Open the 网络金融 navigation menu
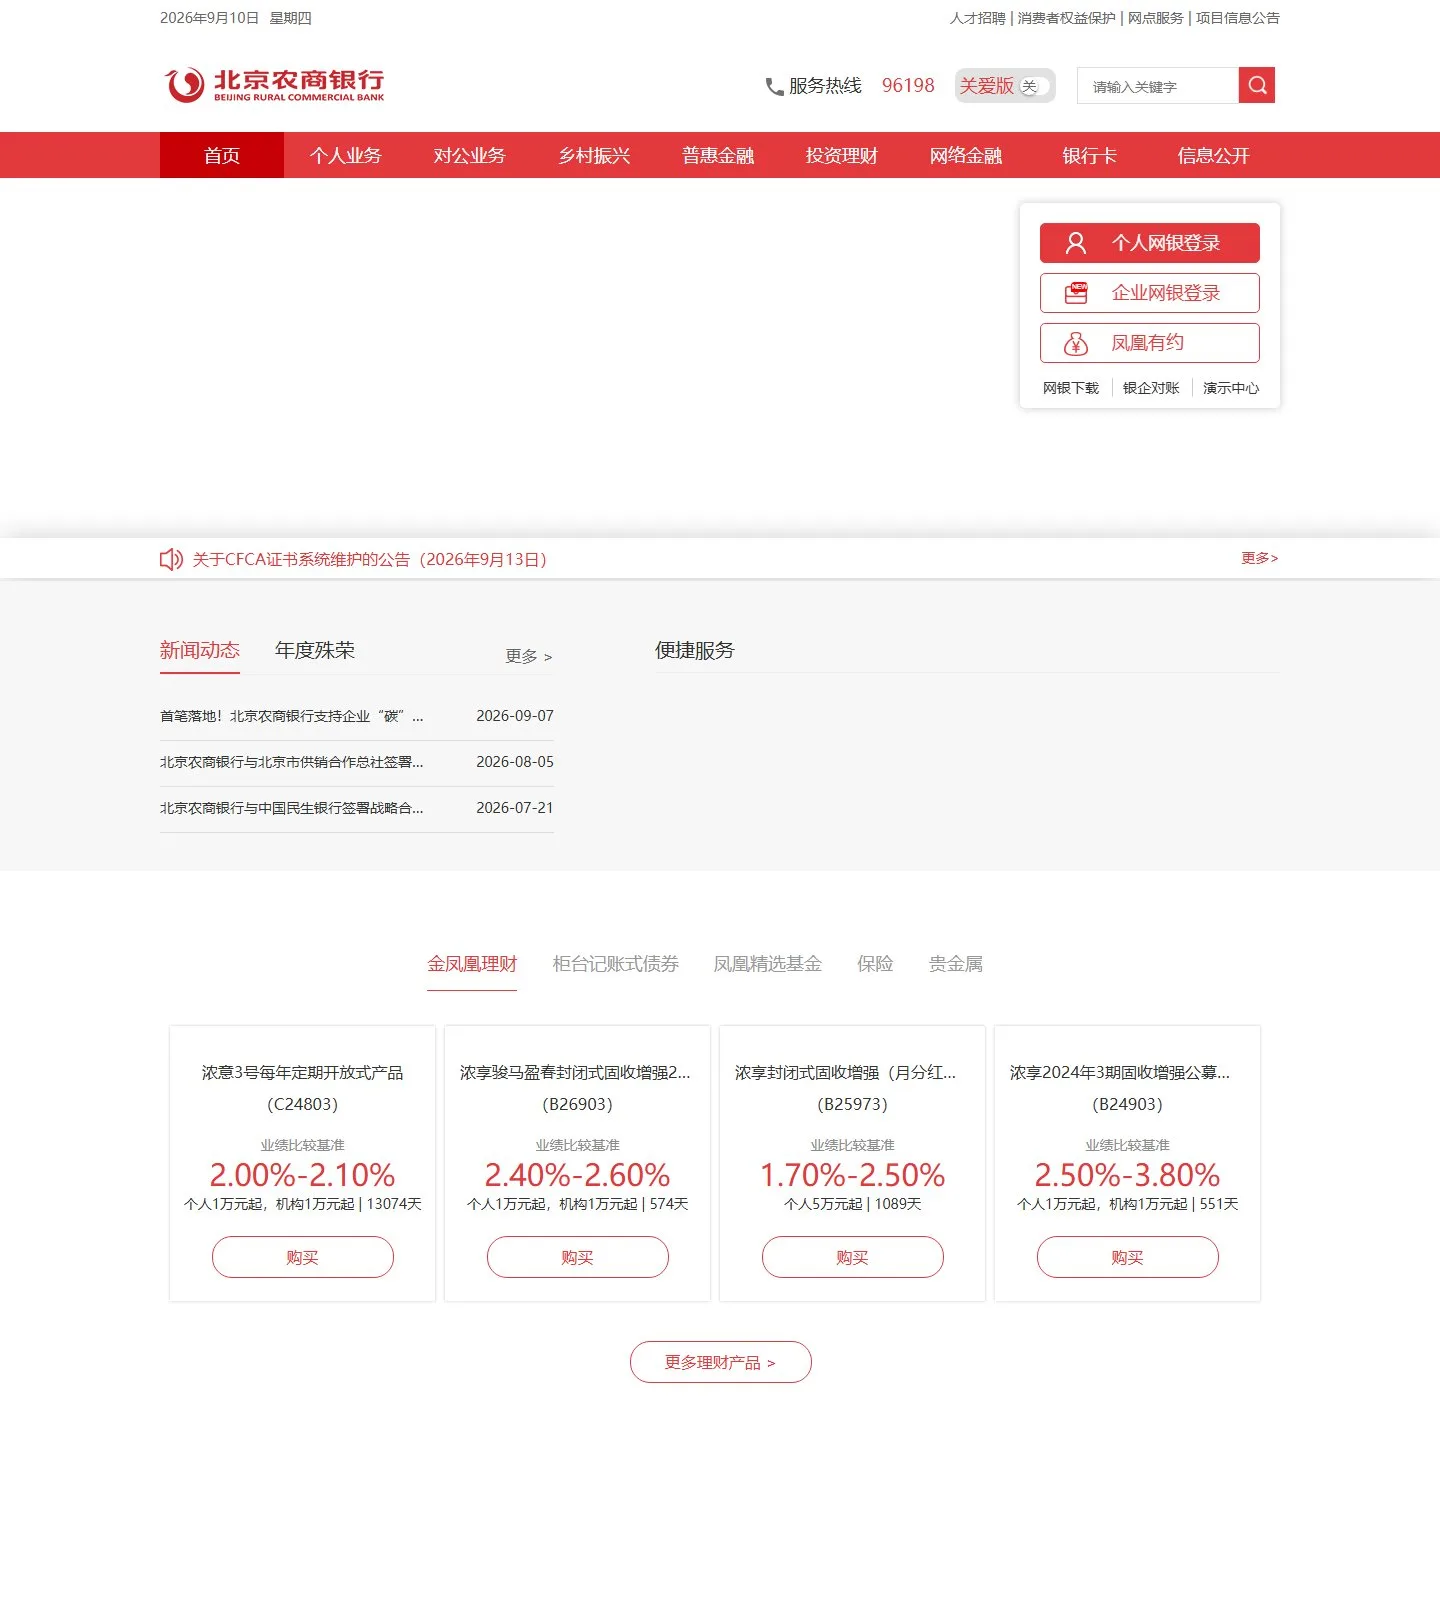The image size is (1440, 1600). coord(966,155)
